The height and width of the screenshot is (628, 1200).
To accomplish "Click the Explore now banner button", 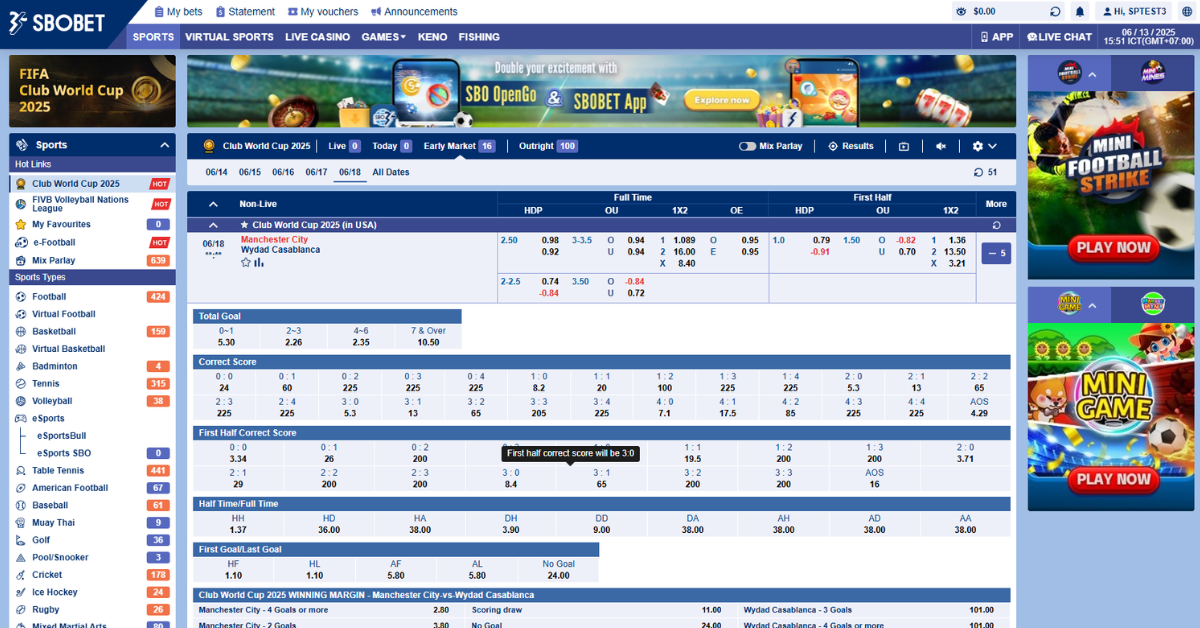I will [x=722, y=100].
